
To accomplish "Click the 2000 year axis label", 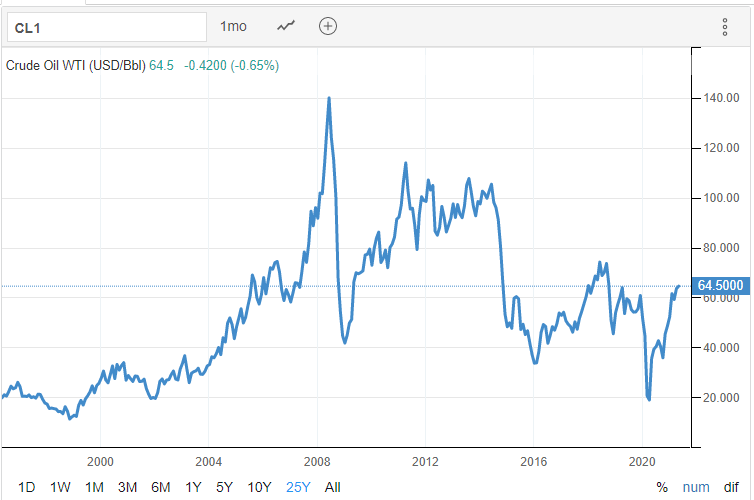I will tap(100, 462).
